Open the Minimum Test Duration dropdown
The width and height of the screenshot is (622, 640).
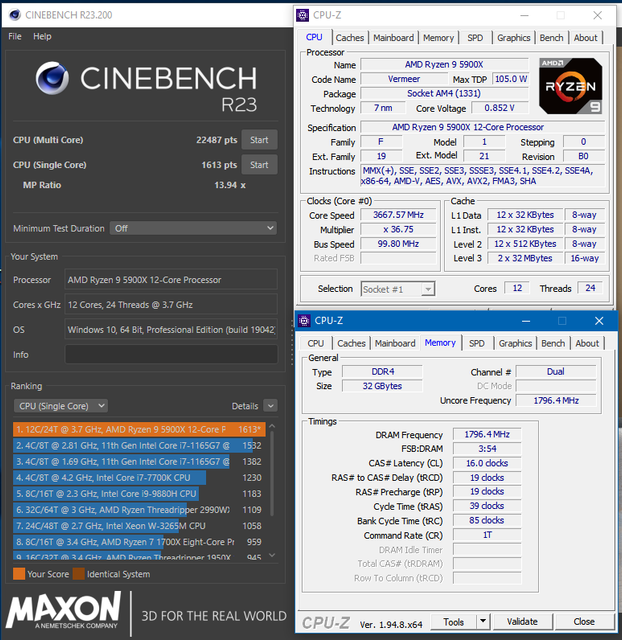coord(193,228)
